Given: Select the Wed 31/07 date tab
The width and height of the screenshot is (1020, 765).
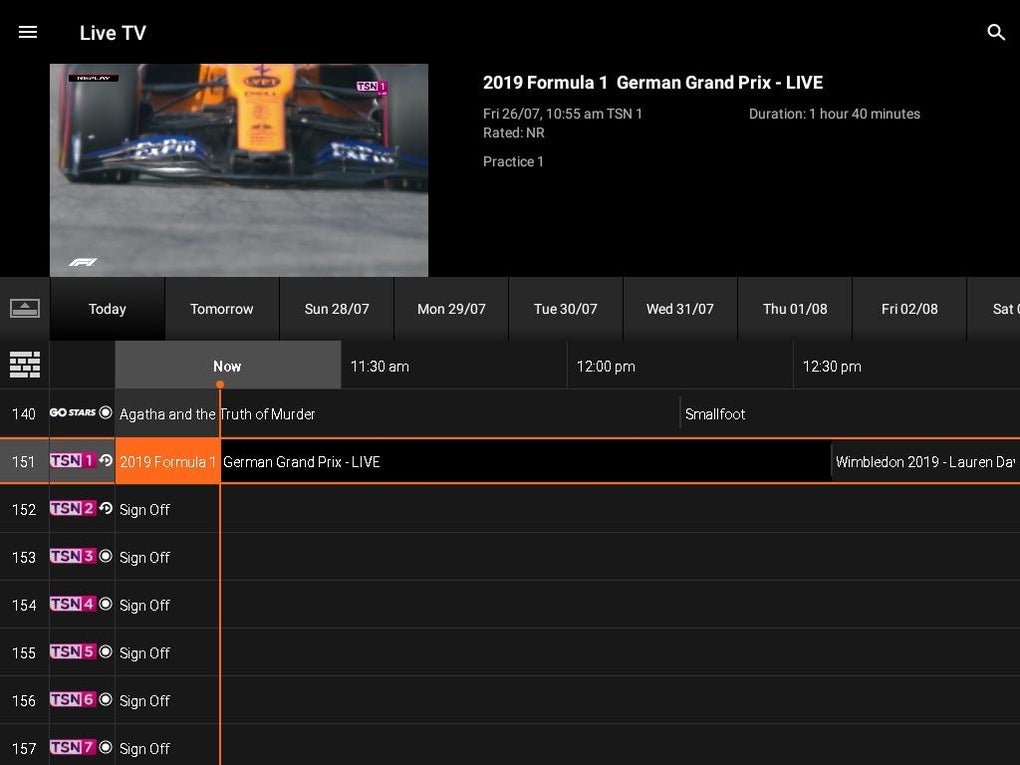Looking at the screenshot, I should tap(680, 308).
